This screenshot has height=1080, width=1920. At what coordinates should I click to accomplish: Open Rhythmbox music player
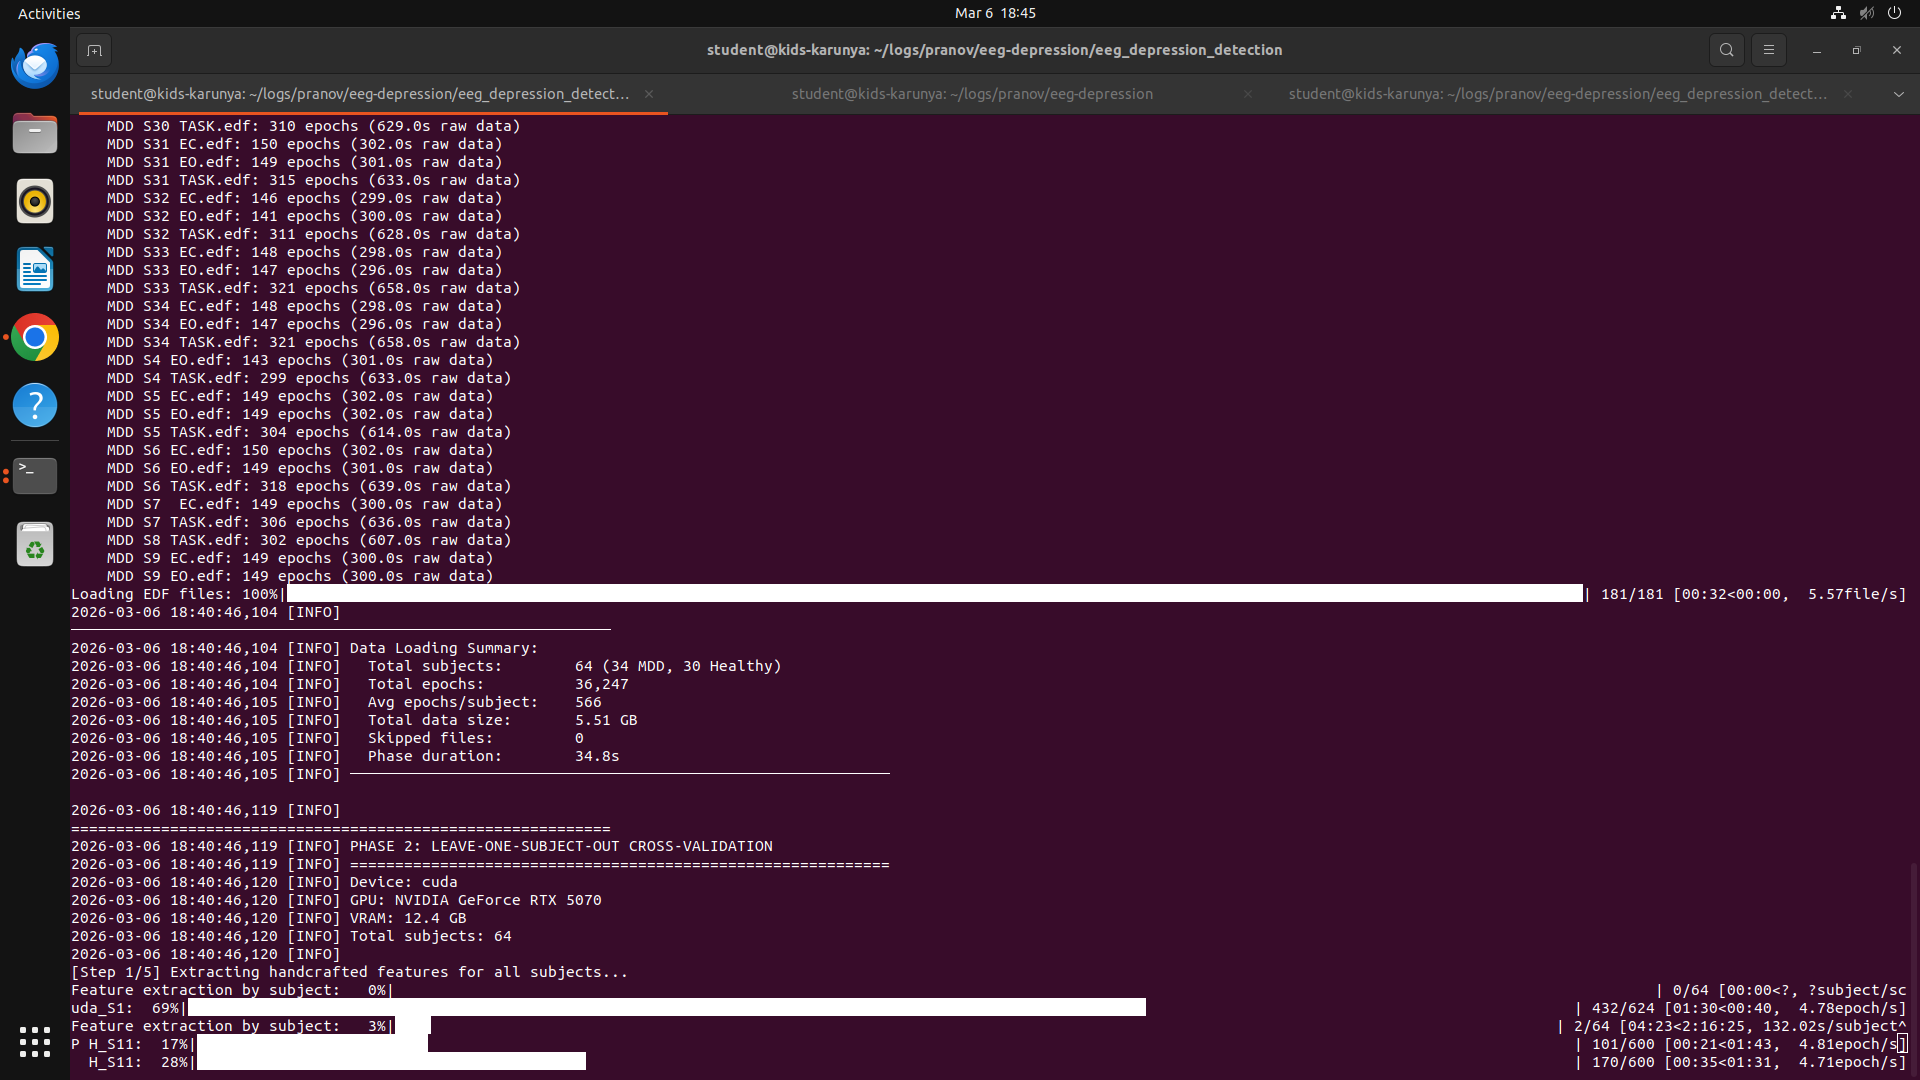pyautogui.click(x=35, y=202)
